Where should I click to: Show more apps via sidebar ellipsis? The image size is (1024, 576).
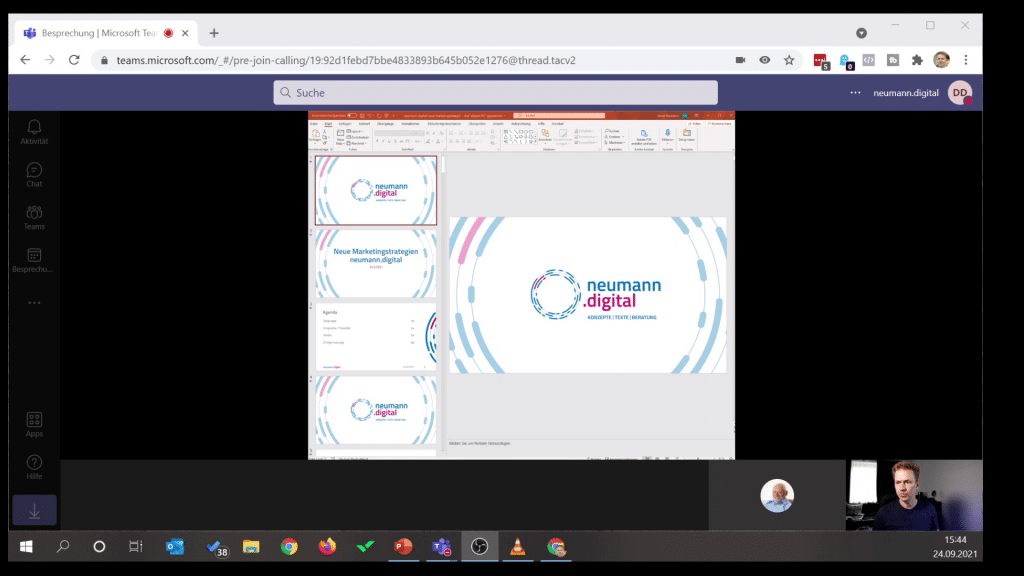[34, 302]
